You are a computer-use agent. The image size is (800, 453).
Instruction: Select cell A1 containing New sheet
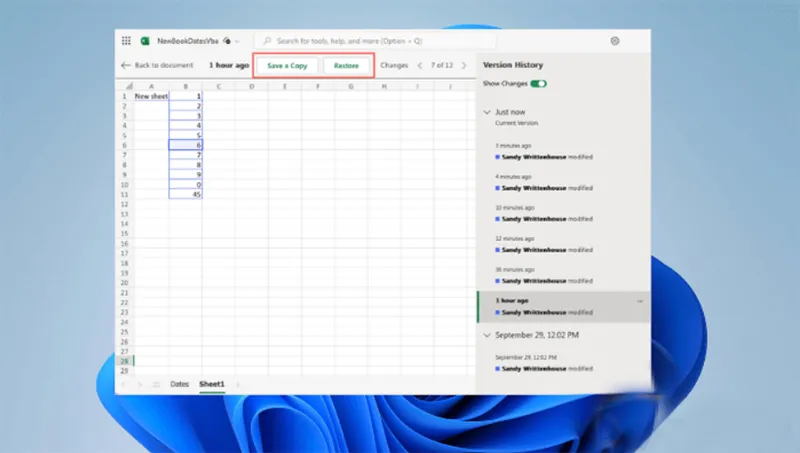coord(152,96)
